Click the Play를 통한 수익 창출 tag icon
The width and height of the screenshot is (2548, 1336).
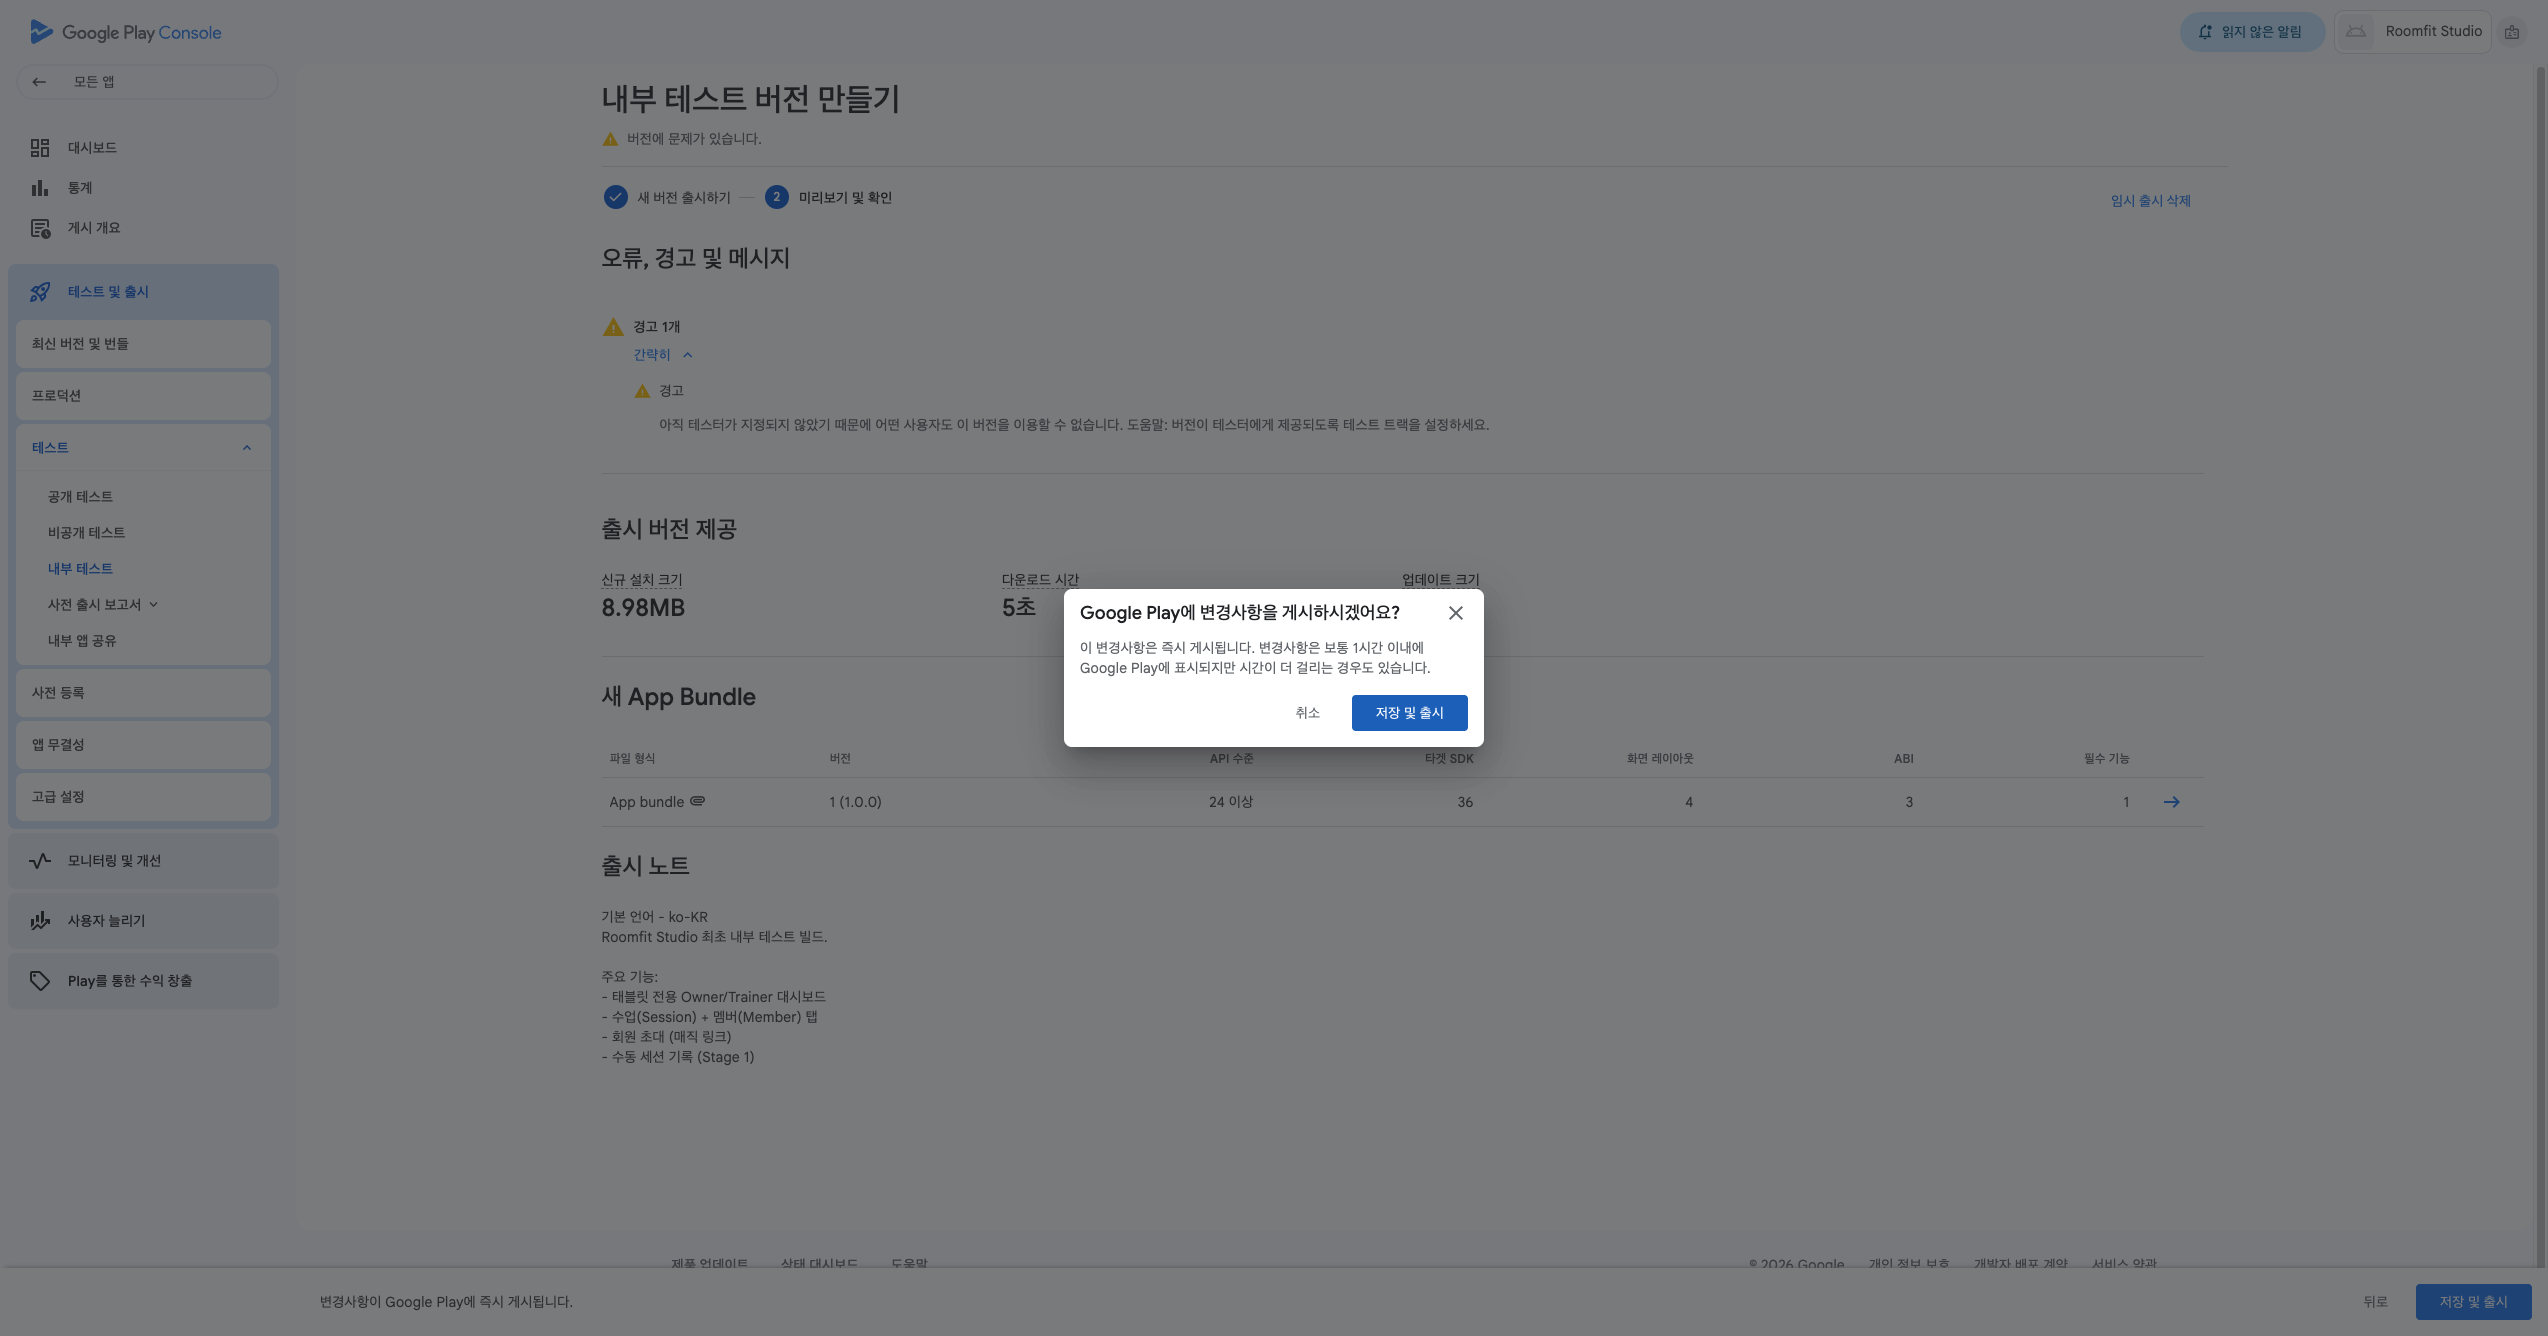coord(40,981)
